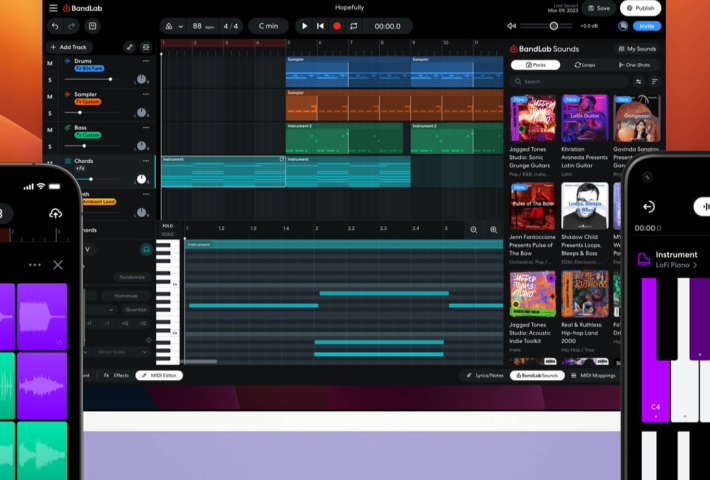Zoom in the MIDI editor with magnifier-plus
This screenshot has width=710, height=480.
492,230
